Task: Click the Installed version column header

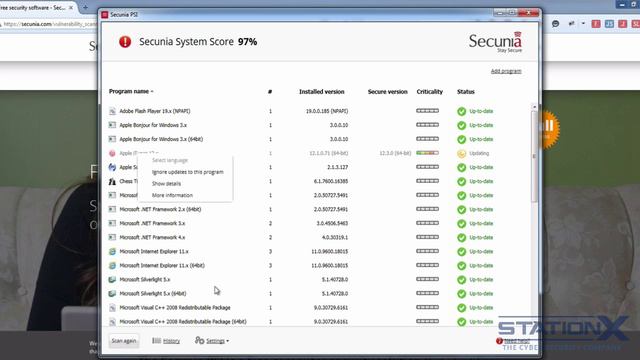Action: click(x=322, y=92)
